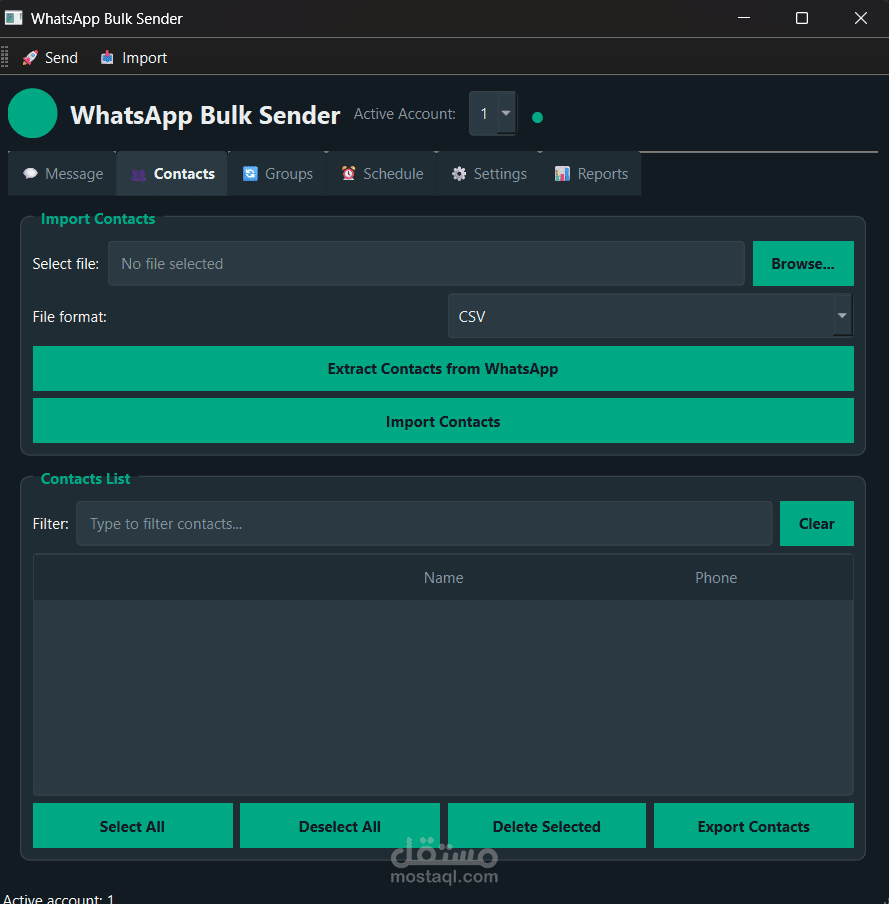The height and width of the screenshot is (904, 889).
Task: Click the Send toolbar label
Action: [x=61, y=58]
